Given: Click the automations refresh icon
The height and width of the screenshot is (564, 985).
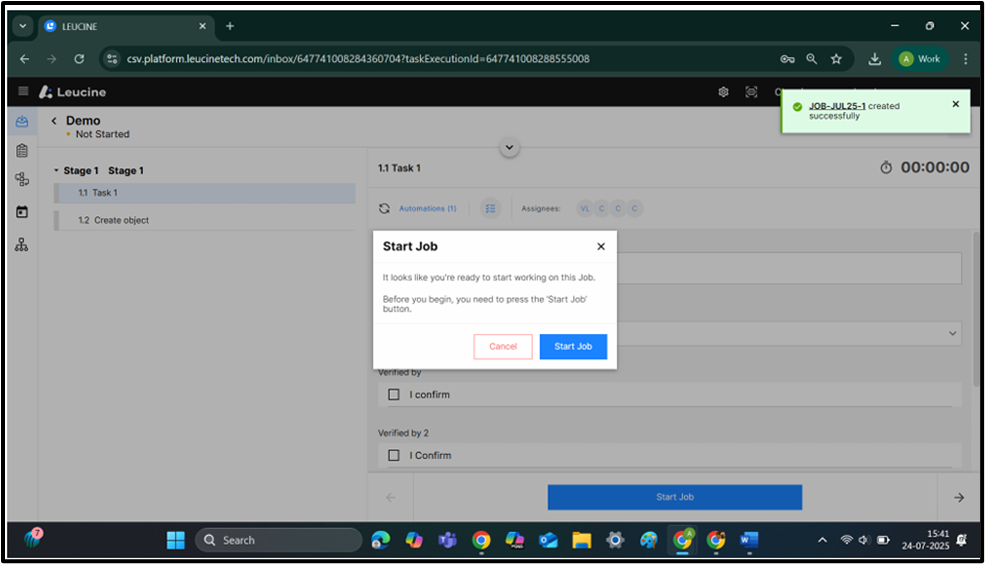Looking at the screenshot, I should pyautogui.click(x=384, y=209).
